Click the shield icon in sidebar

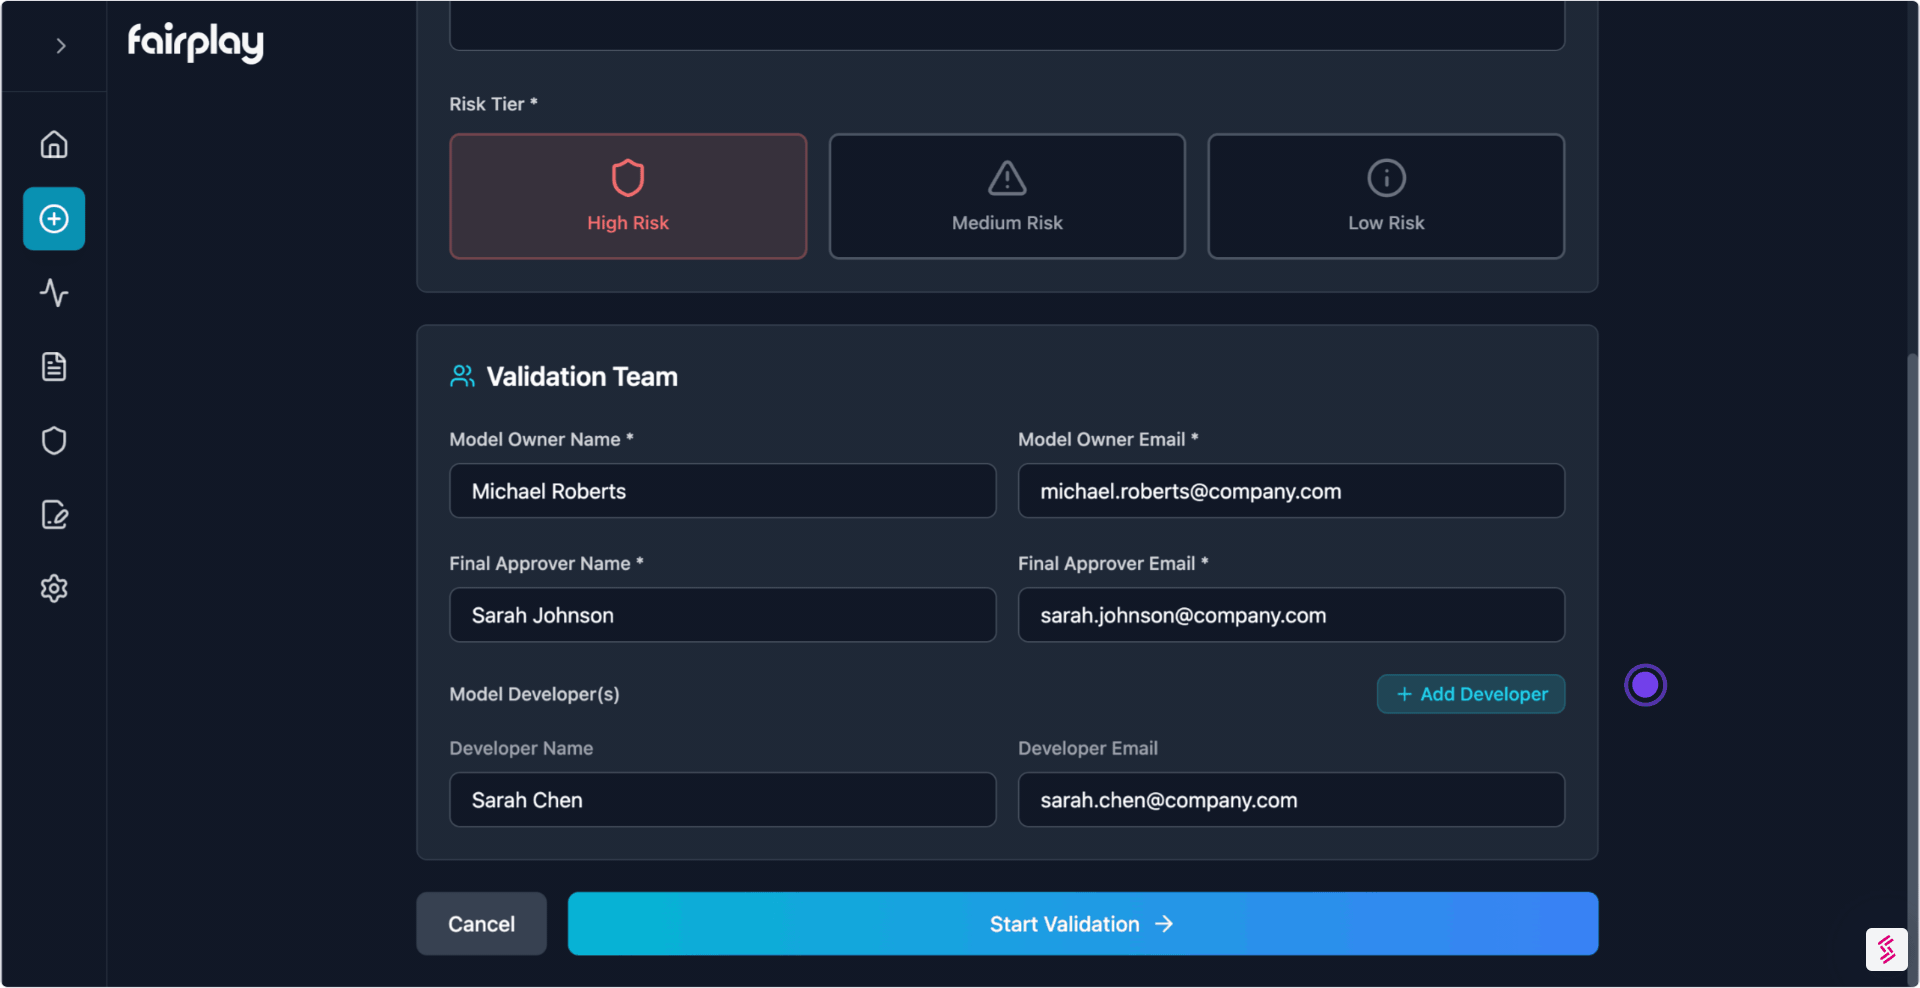tap(54, 441)
